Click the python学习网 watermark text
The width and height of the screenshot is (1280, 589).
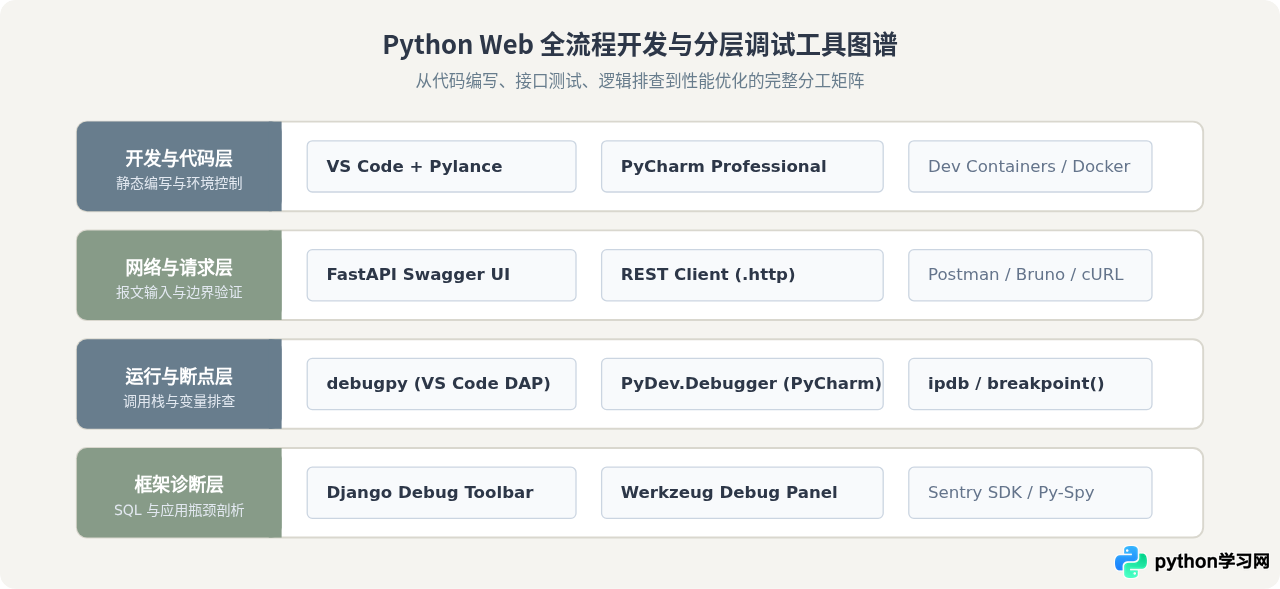click(1212, 562)
